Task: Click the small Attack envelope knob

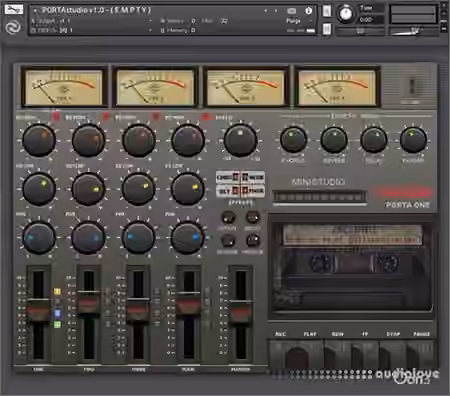Action: tap(228, 218)
